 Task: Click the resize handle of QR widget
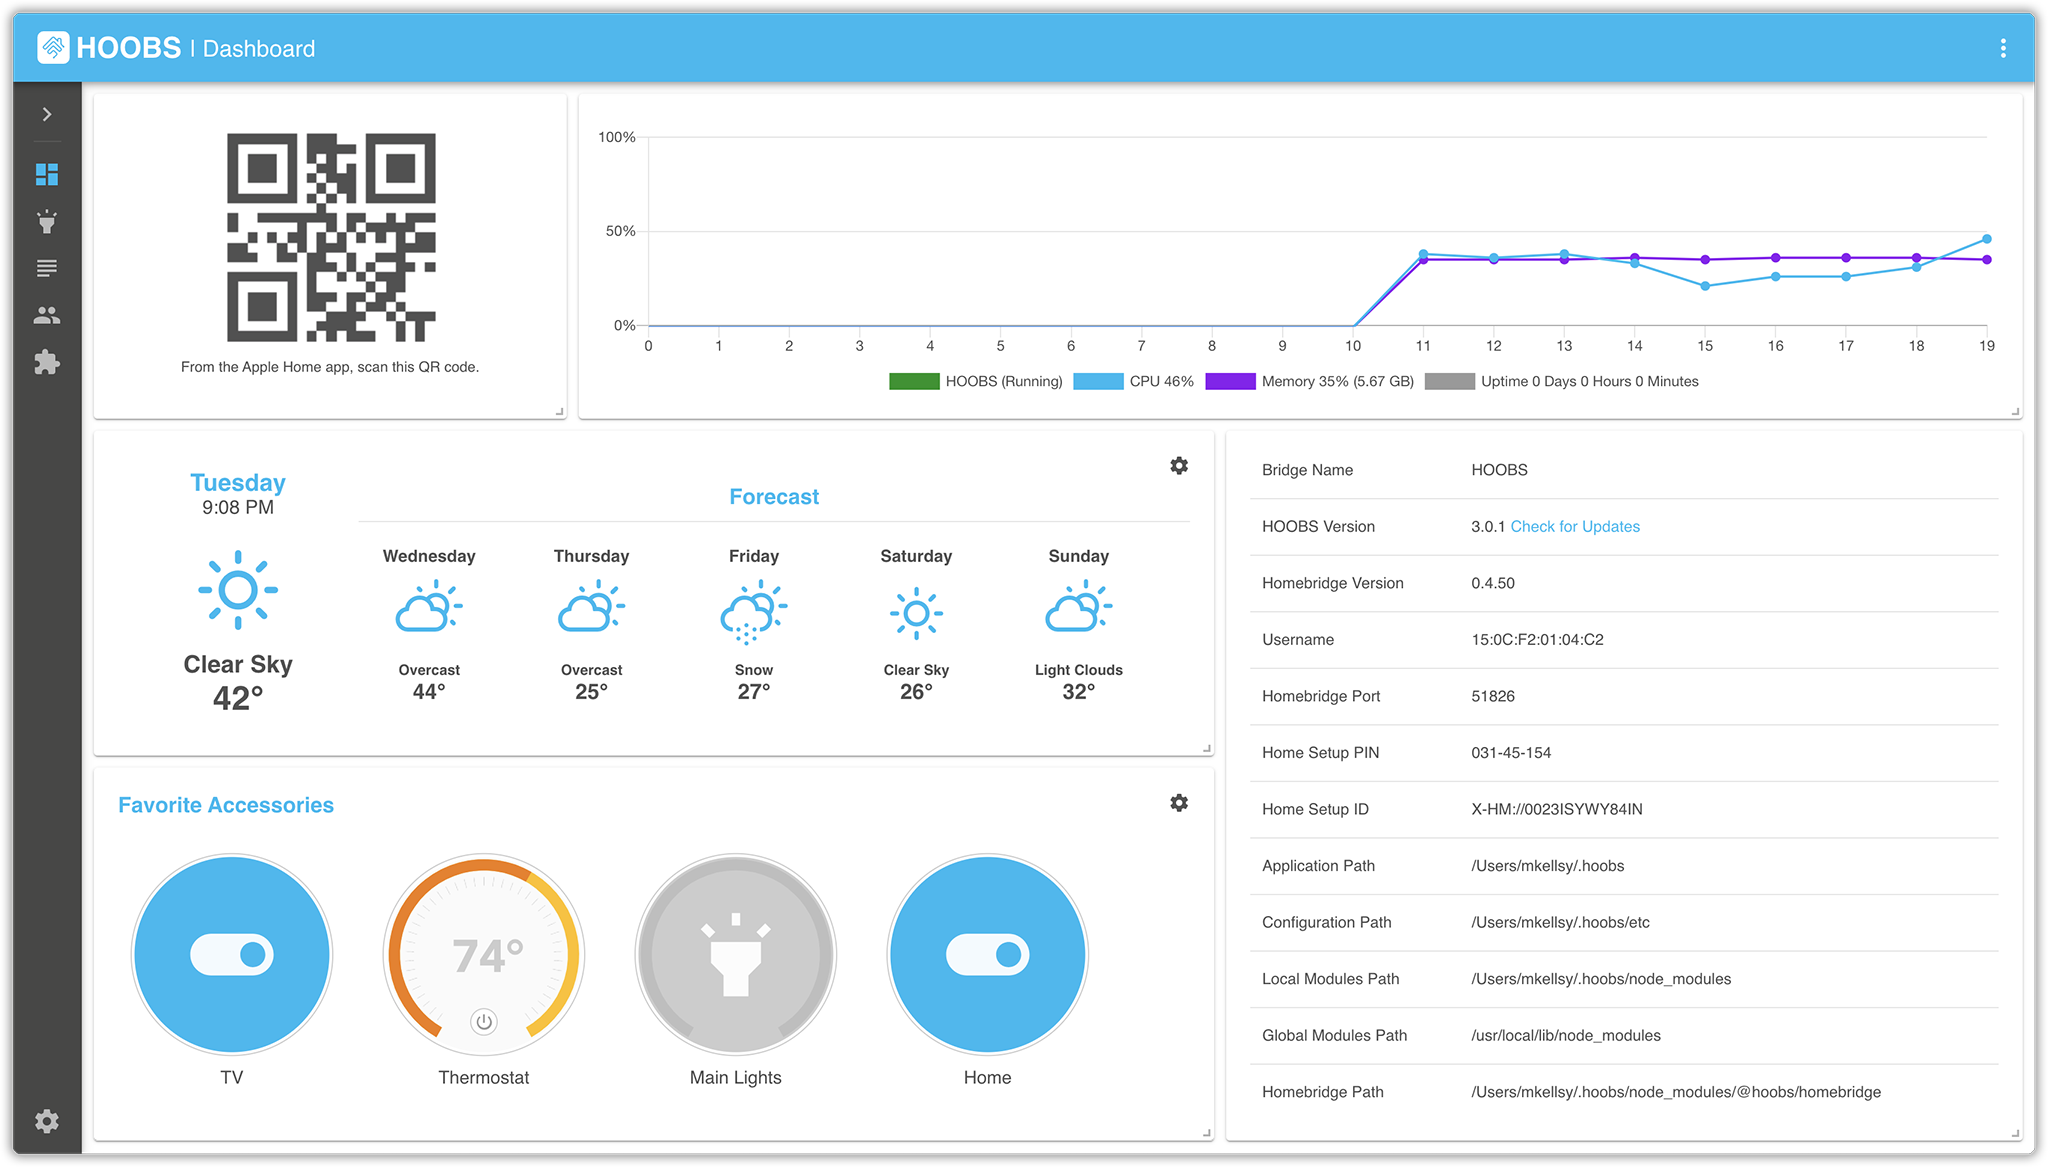coord(560,411)
